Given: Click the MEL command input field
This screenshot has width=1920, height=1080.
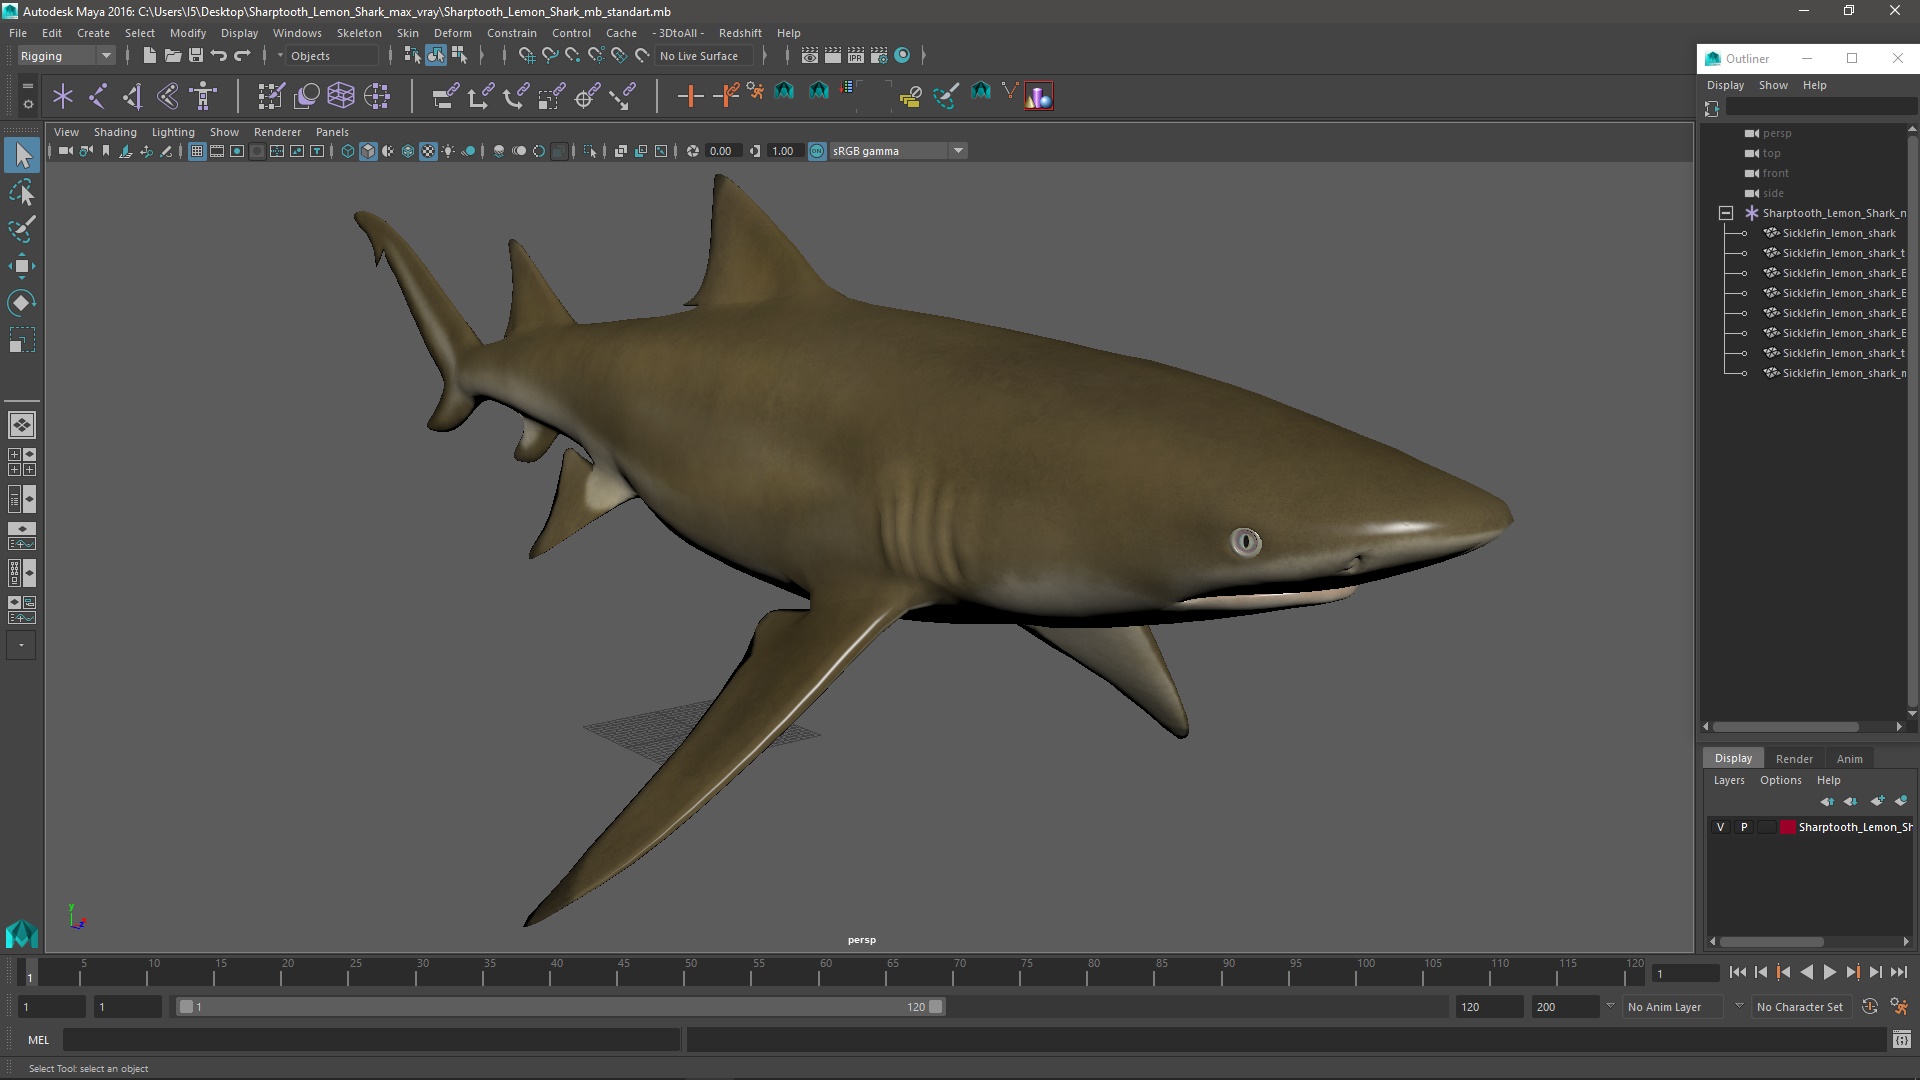Looking at the screenshot, I should [x=371, y=1040].
